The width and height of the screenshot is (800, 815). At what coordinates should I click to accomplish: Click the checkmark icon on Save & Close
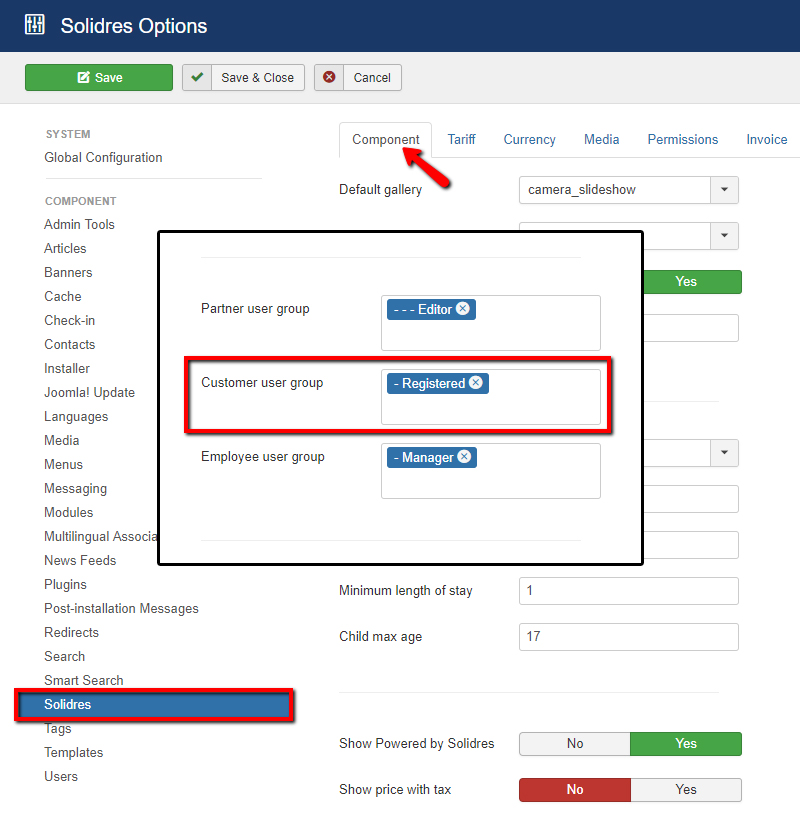[197, 77]
